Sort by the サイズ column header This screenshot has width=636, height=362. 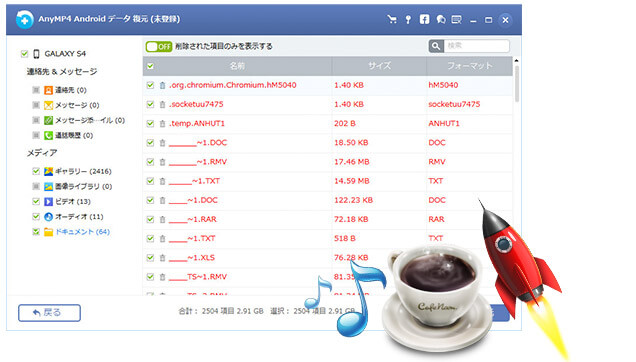[379, 66]
